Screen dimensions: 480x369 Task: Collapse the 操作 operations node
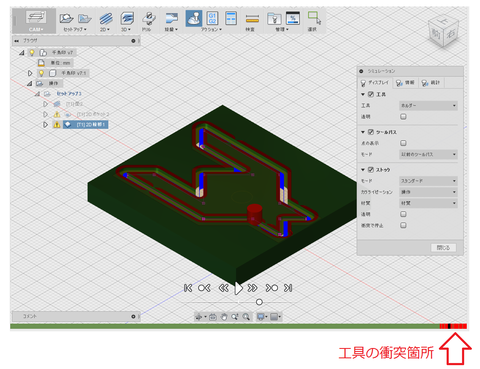[x=30, y=83]
